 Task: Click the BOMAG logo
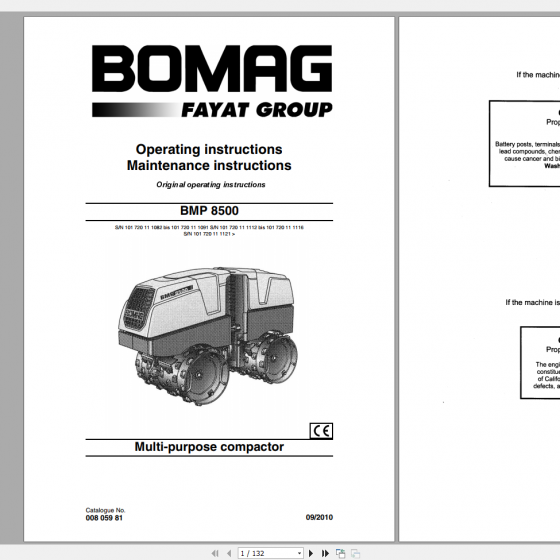(212, 69)
